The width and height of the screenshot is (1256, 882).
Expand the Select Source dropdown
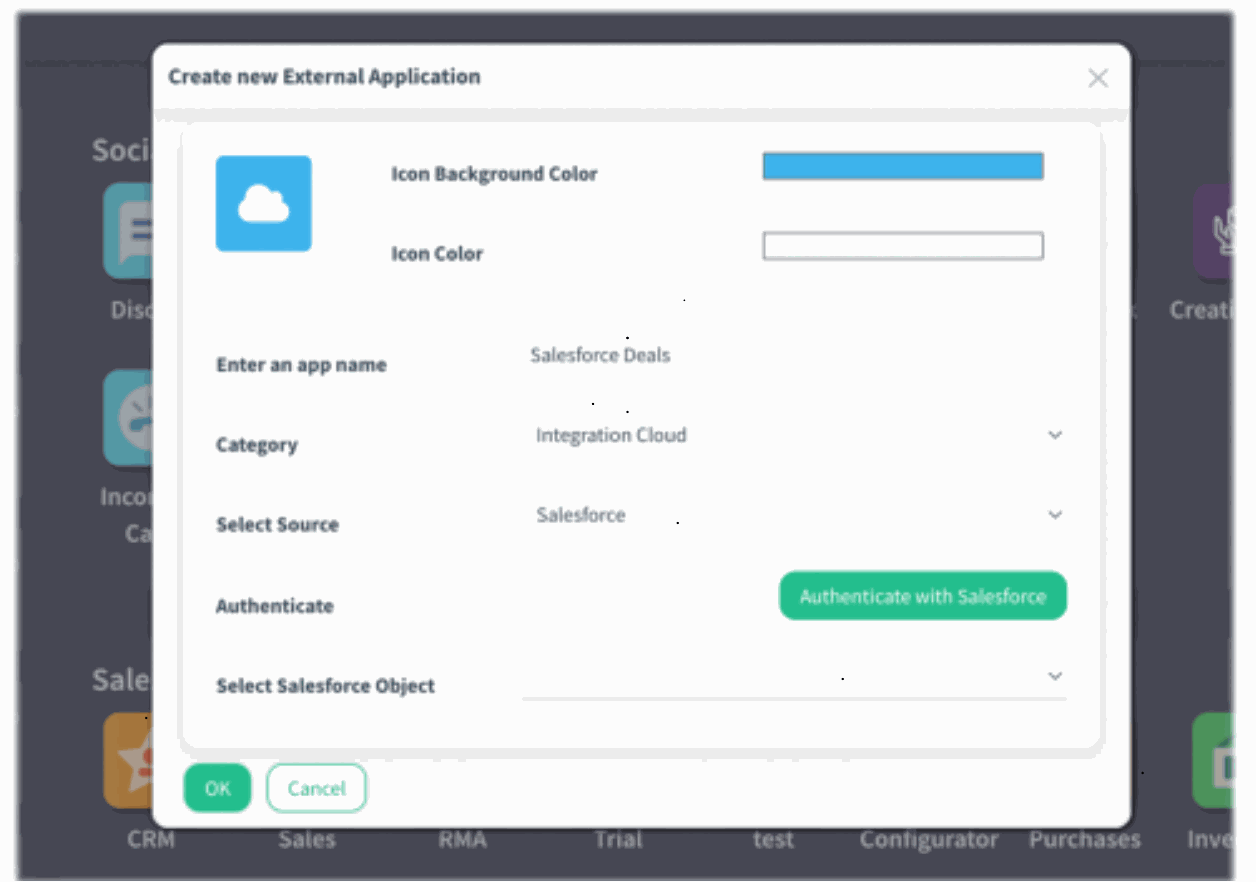(1054, 515)
